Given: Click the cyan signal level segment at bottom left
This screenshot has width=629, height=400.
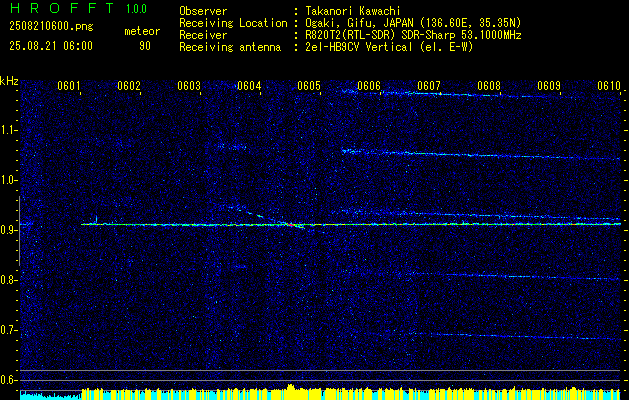Looking at the screenshot, I should point(51,396).
